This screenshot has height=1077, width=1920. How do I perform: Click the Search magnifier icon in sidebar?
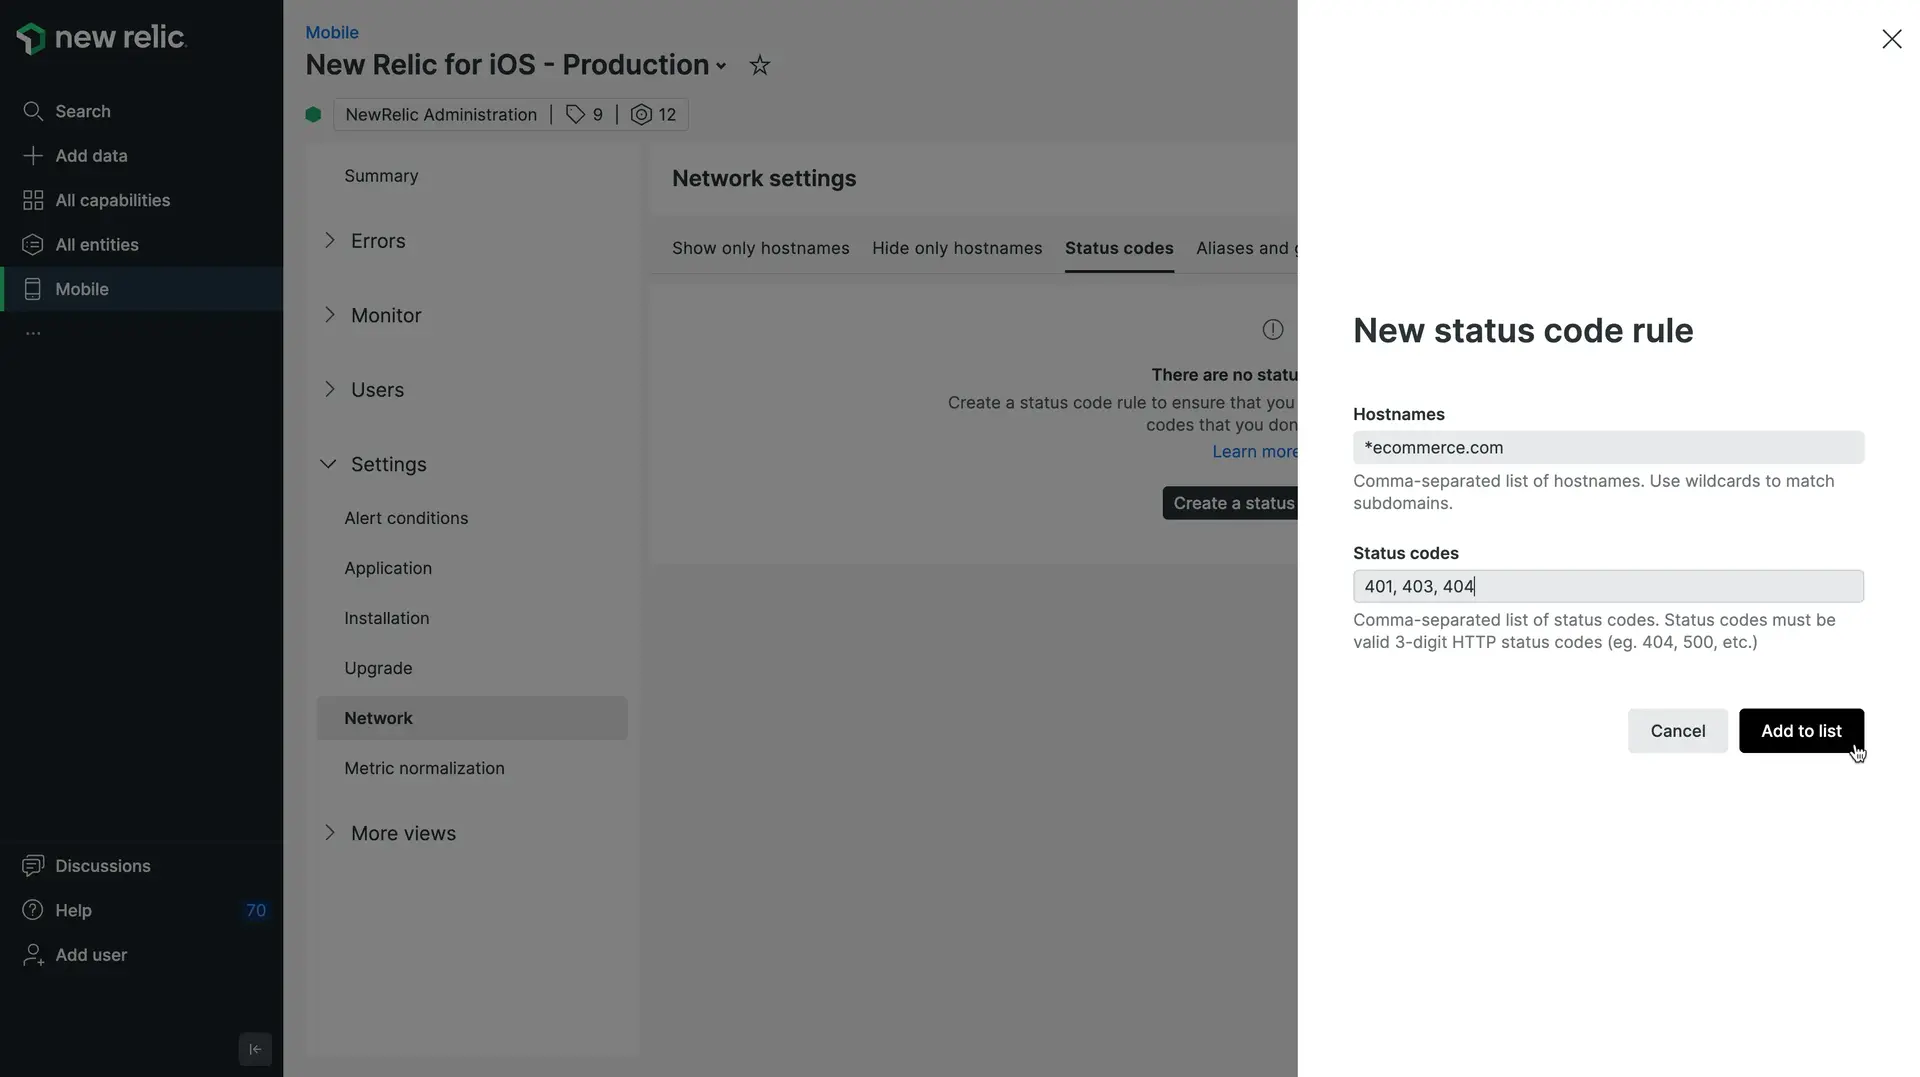coord(33,111)
